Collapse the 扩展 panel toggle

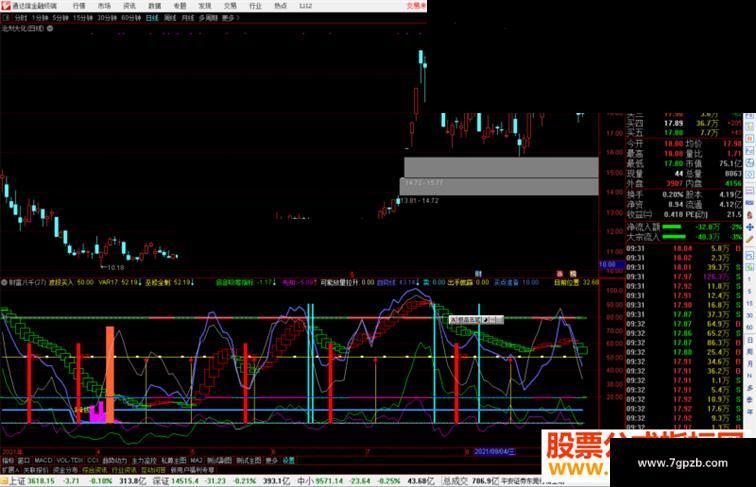[10, 470]
